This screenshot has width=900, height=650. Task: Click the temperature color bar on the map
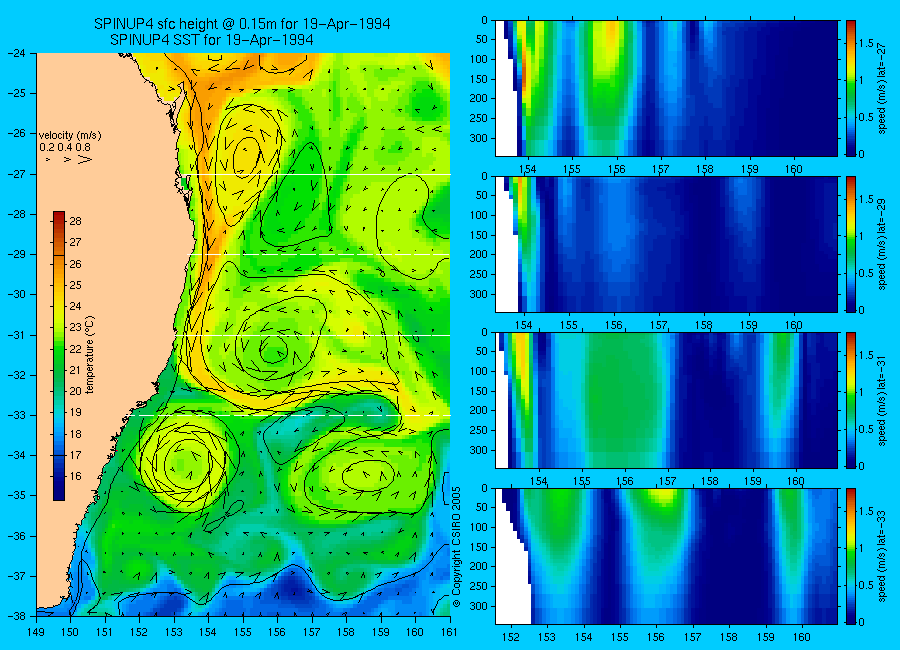click(59, 356)
